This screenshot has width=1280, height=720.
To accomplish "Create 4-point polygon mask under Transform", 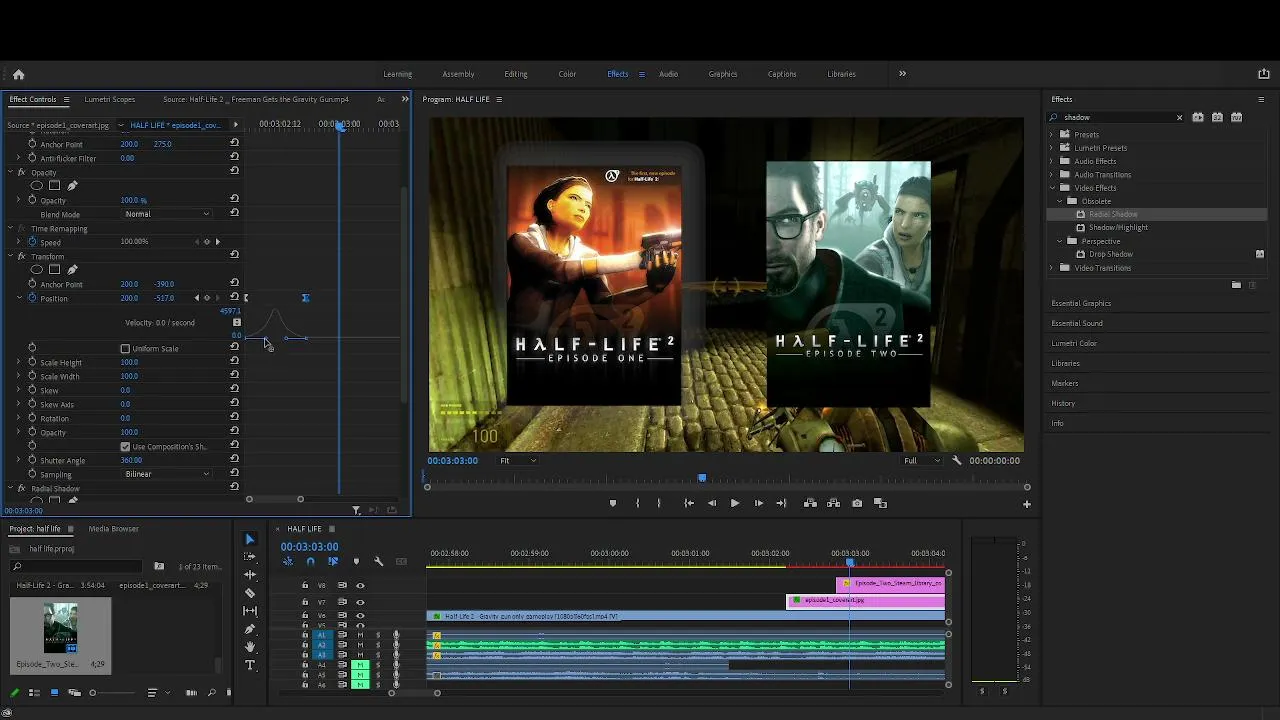I will [55, 270].
